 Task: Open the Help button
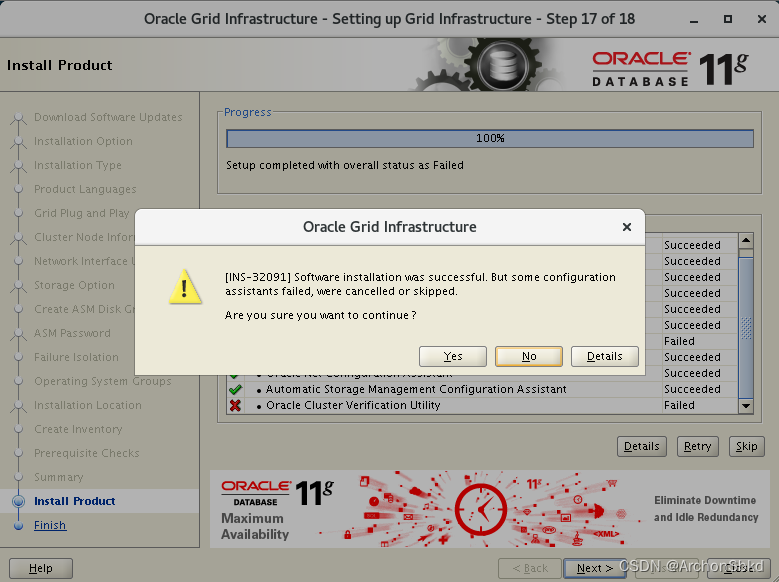(x=41, y=568)
